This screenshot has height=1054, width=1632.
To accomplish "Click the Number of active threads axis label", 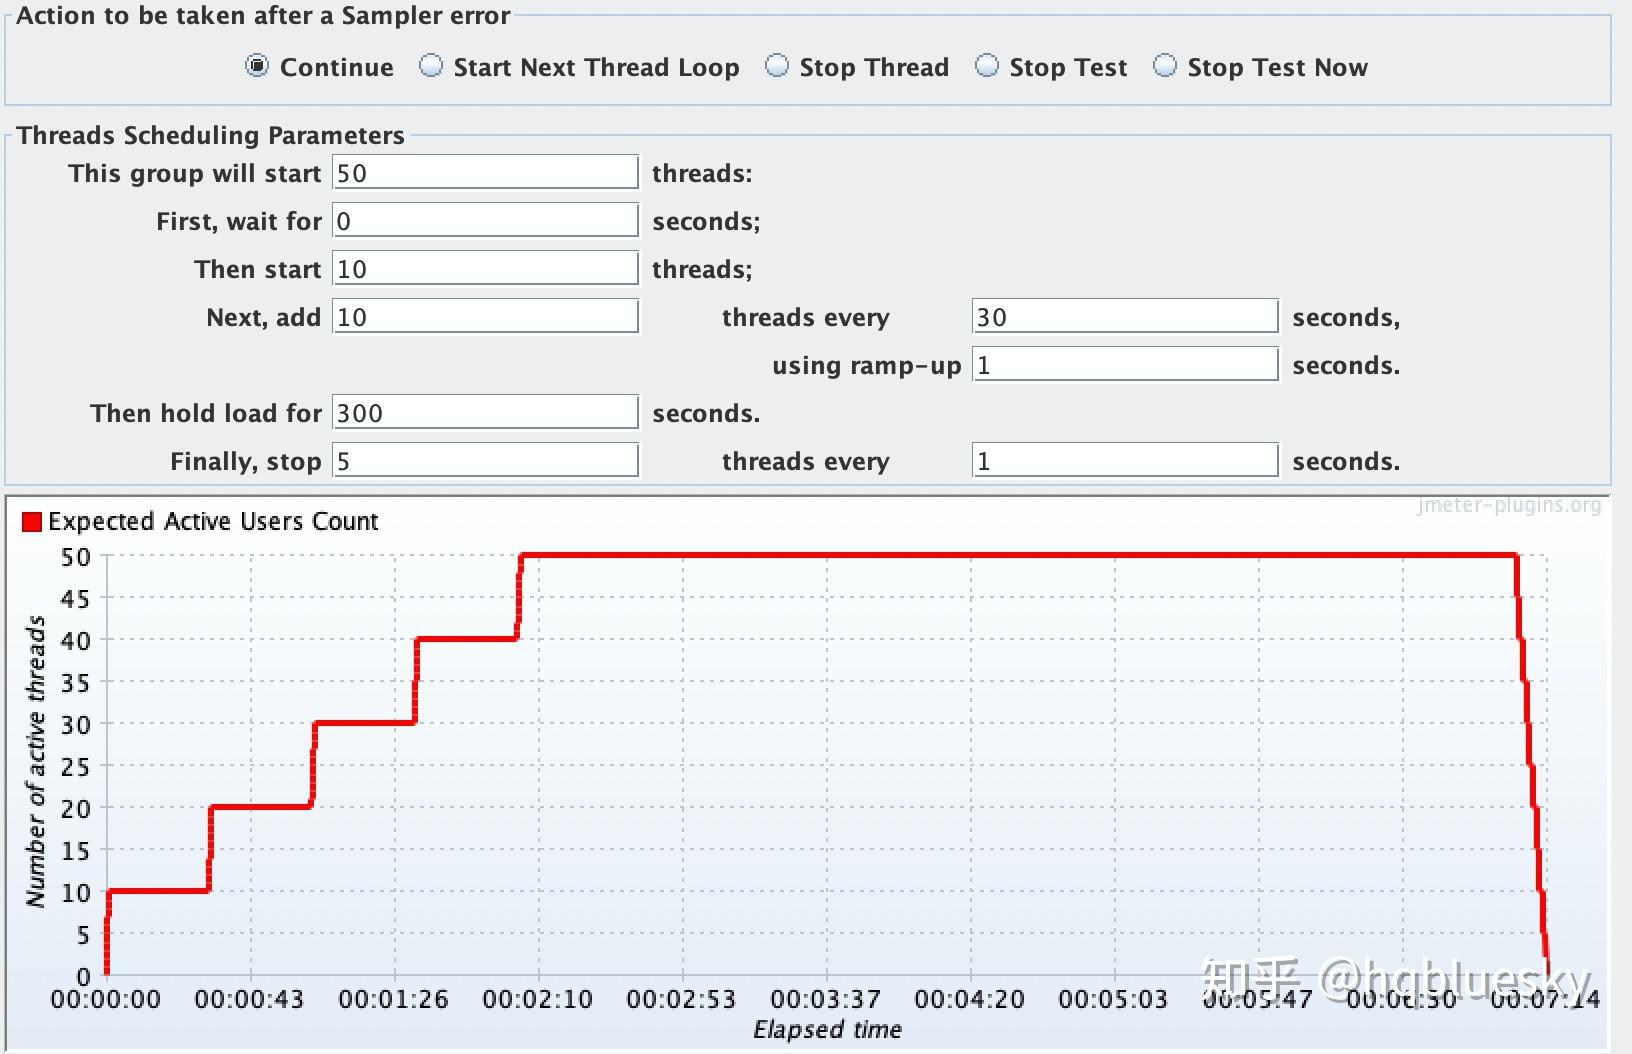I will [x=37, y=766].
